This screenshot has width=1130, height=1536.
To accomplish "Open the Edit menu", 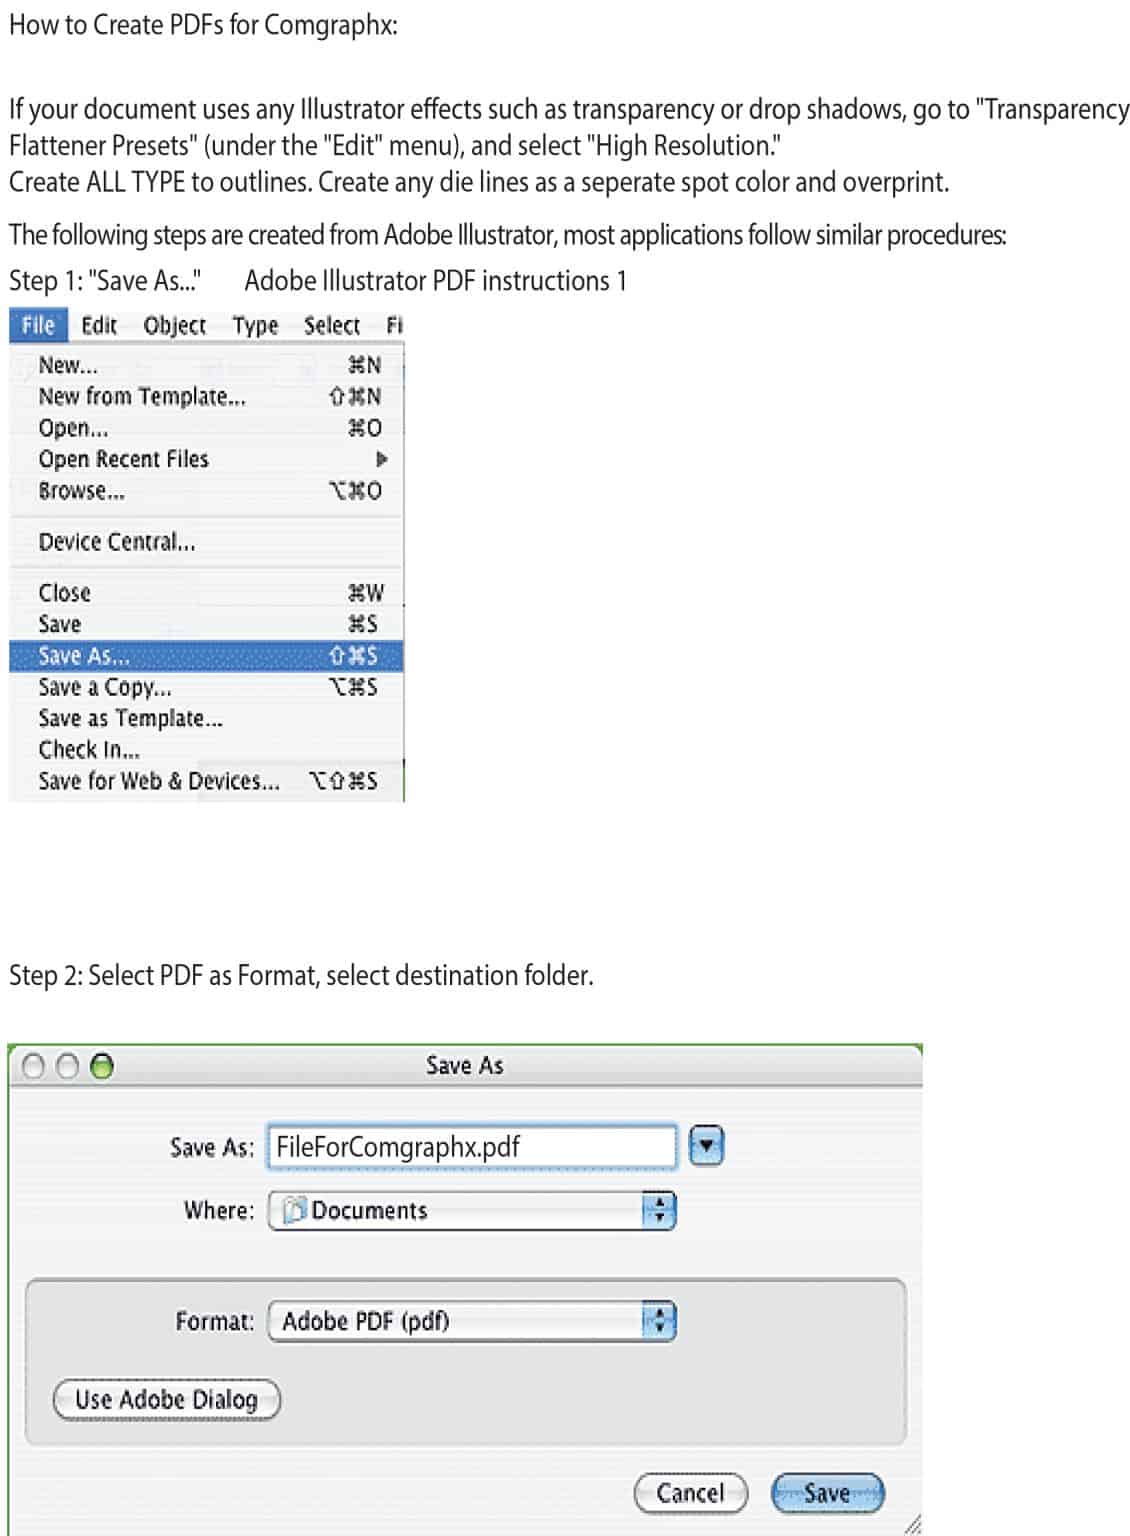I will pyautogui.click(x=99, y=325).
